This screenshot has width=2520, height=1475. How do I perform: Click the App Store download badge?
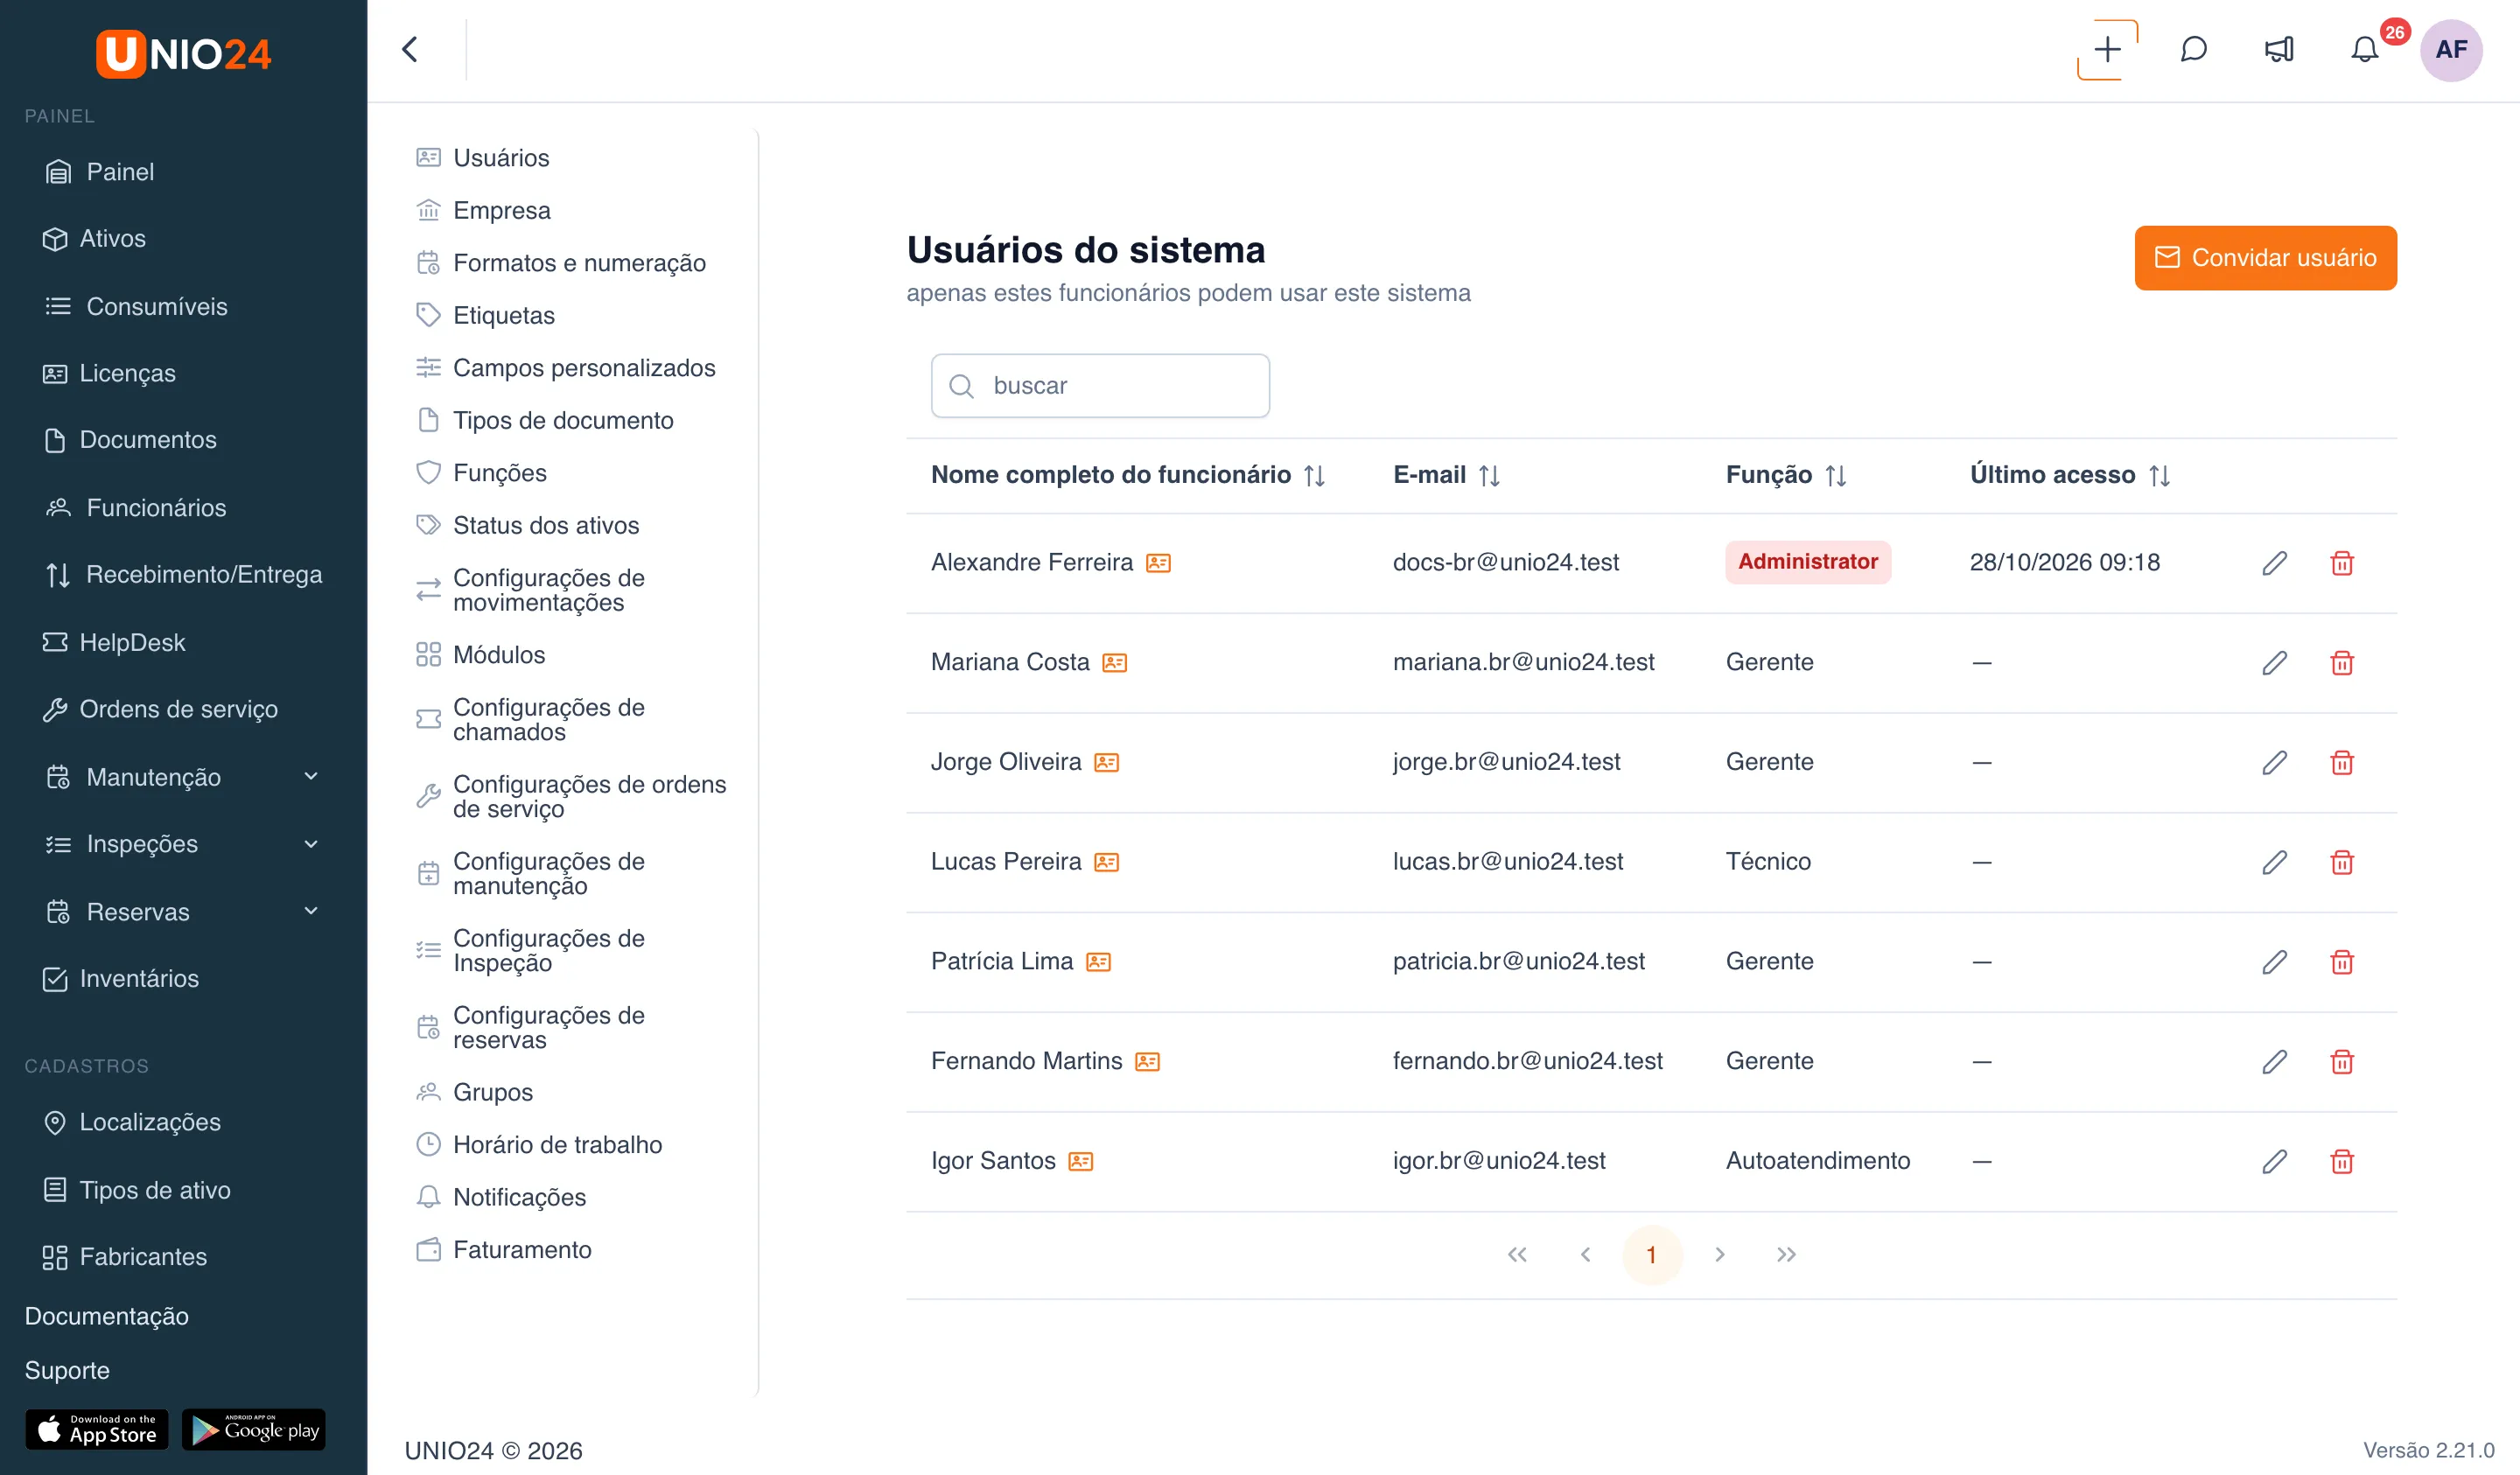[97, 1430]
